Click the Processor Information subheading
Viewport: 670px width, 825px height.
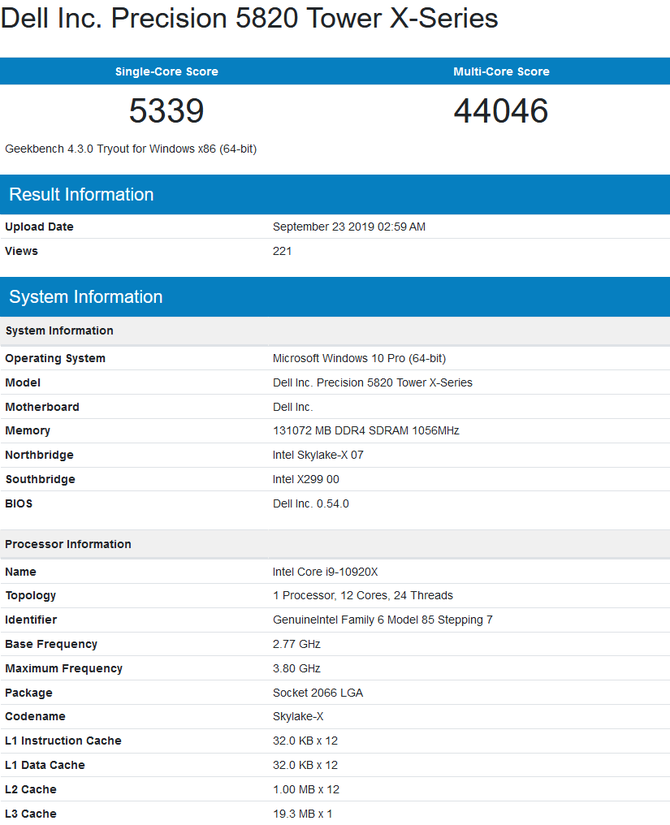[335, 544]
